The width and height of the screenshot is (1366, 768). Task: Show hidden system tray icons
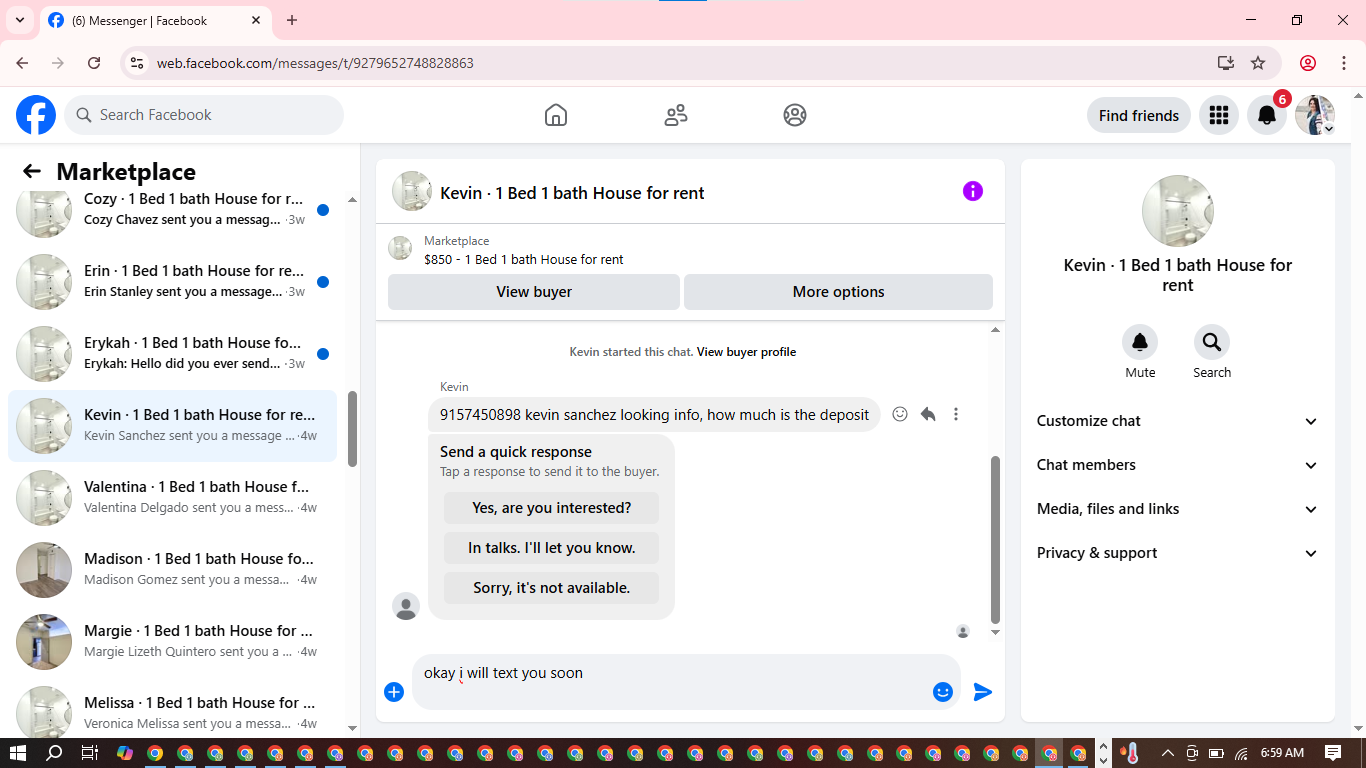[x=1167, y=753]
